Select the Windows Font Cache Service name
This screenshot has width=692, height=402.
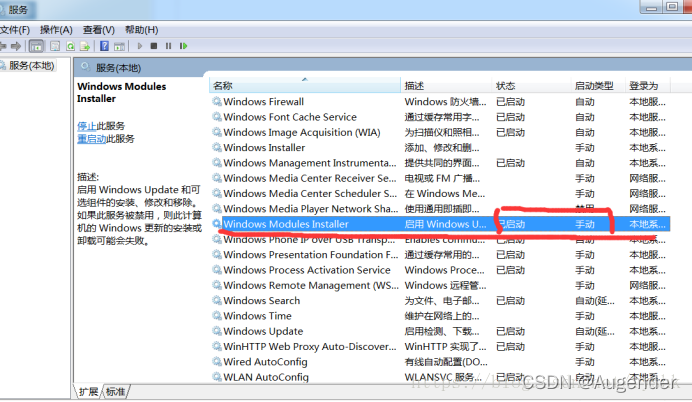pos(290,117)
